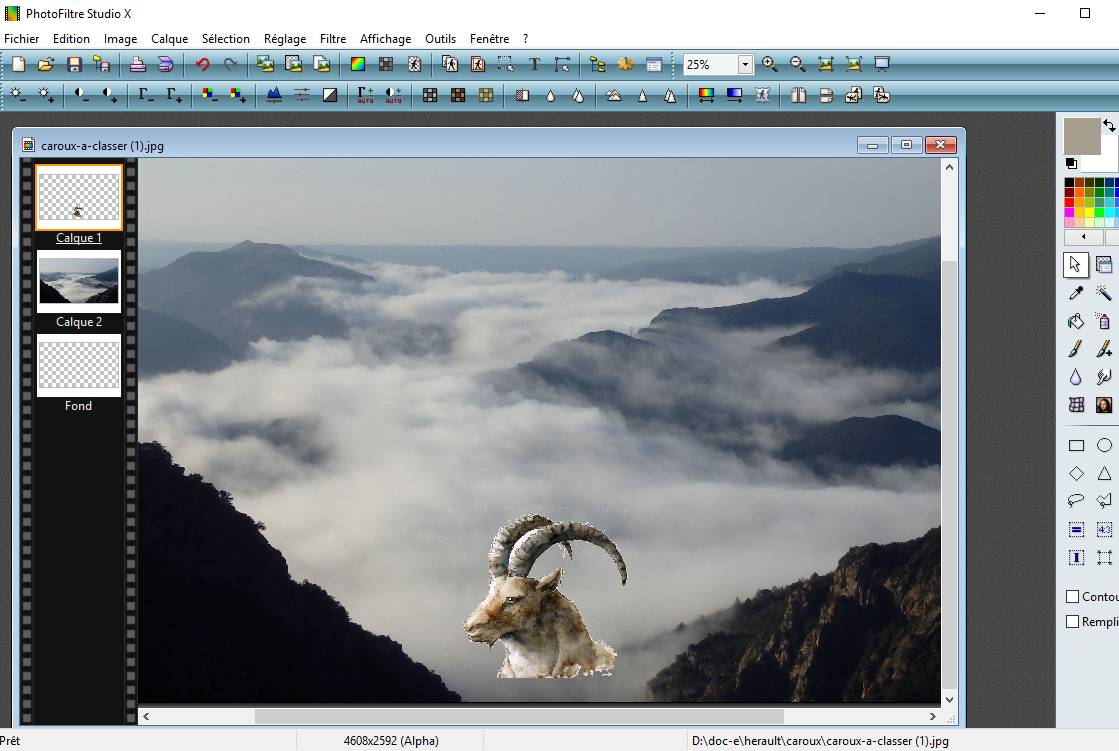Select the Fond layer thumbnail

click(78, 365)
